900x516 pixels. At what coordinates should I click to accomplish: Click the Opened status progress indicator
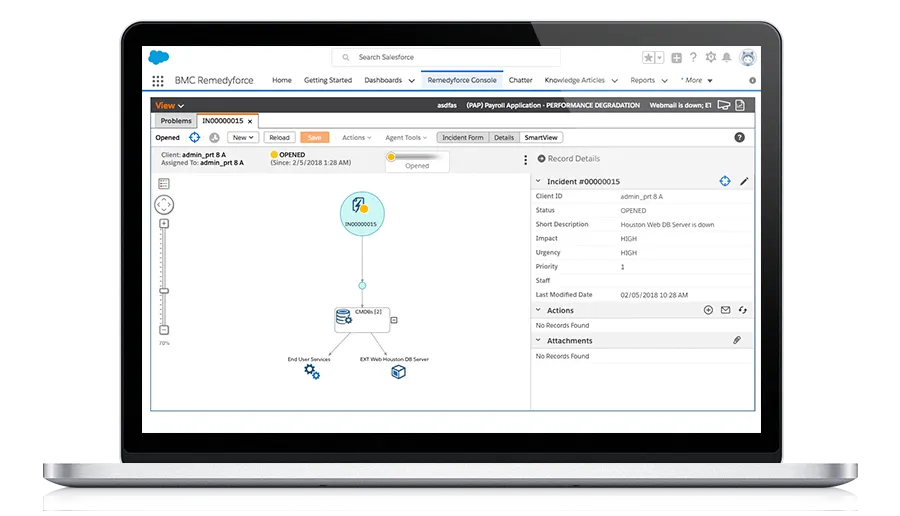pos(417,161)
